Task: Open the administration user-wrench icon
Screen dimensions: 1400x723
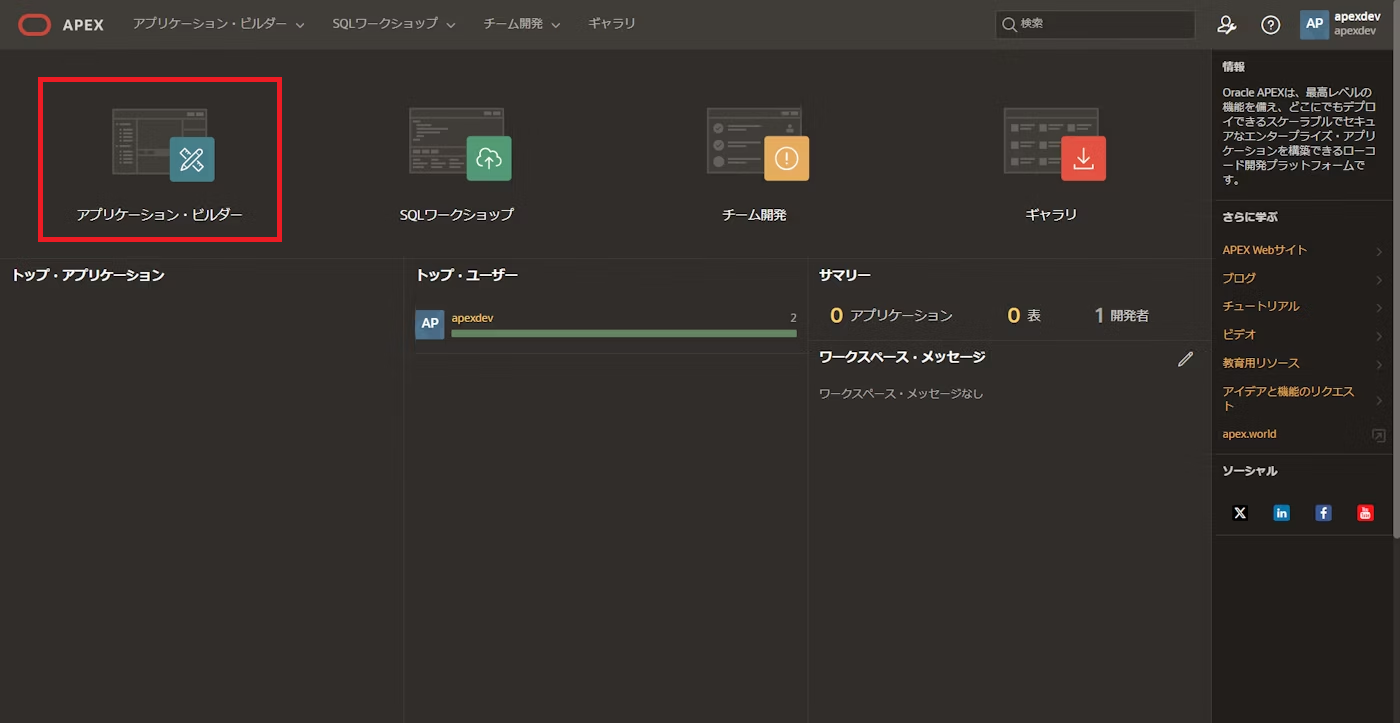Action: click(1226, 25)
